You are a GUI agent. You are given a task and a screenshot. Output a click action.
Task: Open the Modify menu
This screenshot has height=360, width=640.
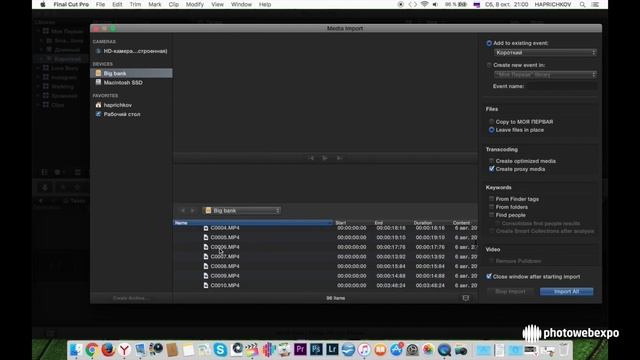(195, 4)
